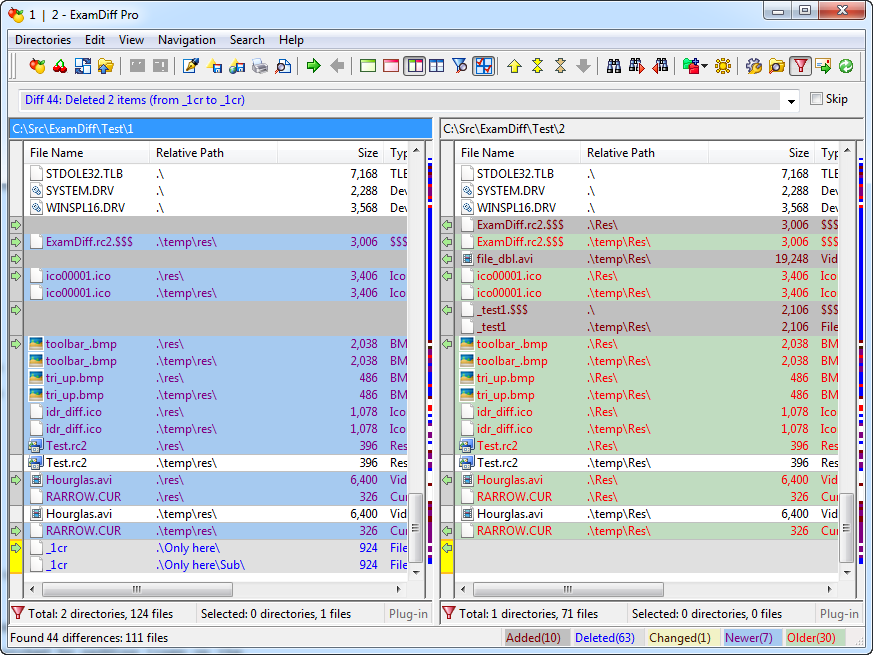This screenshot has width=873, height=655.
Task: Click the cherries icon in toolbar
Action: (60, 66)
